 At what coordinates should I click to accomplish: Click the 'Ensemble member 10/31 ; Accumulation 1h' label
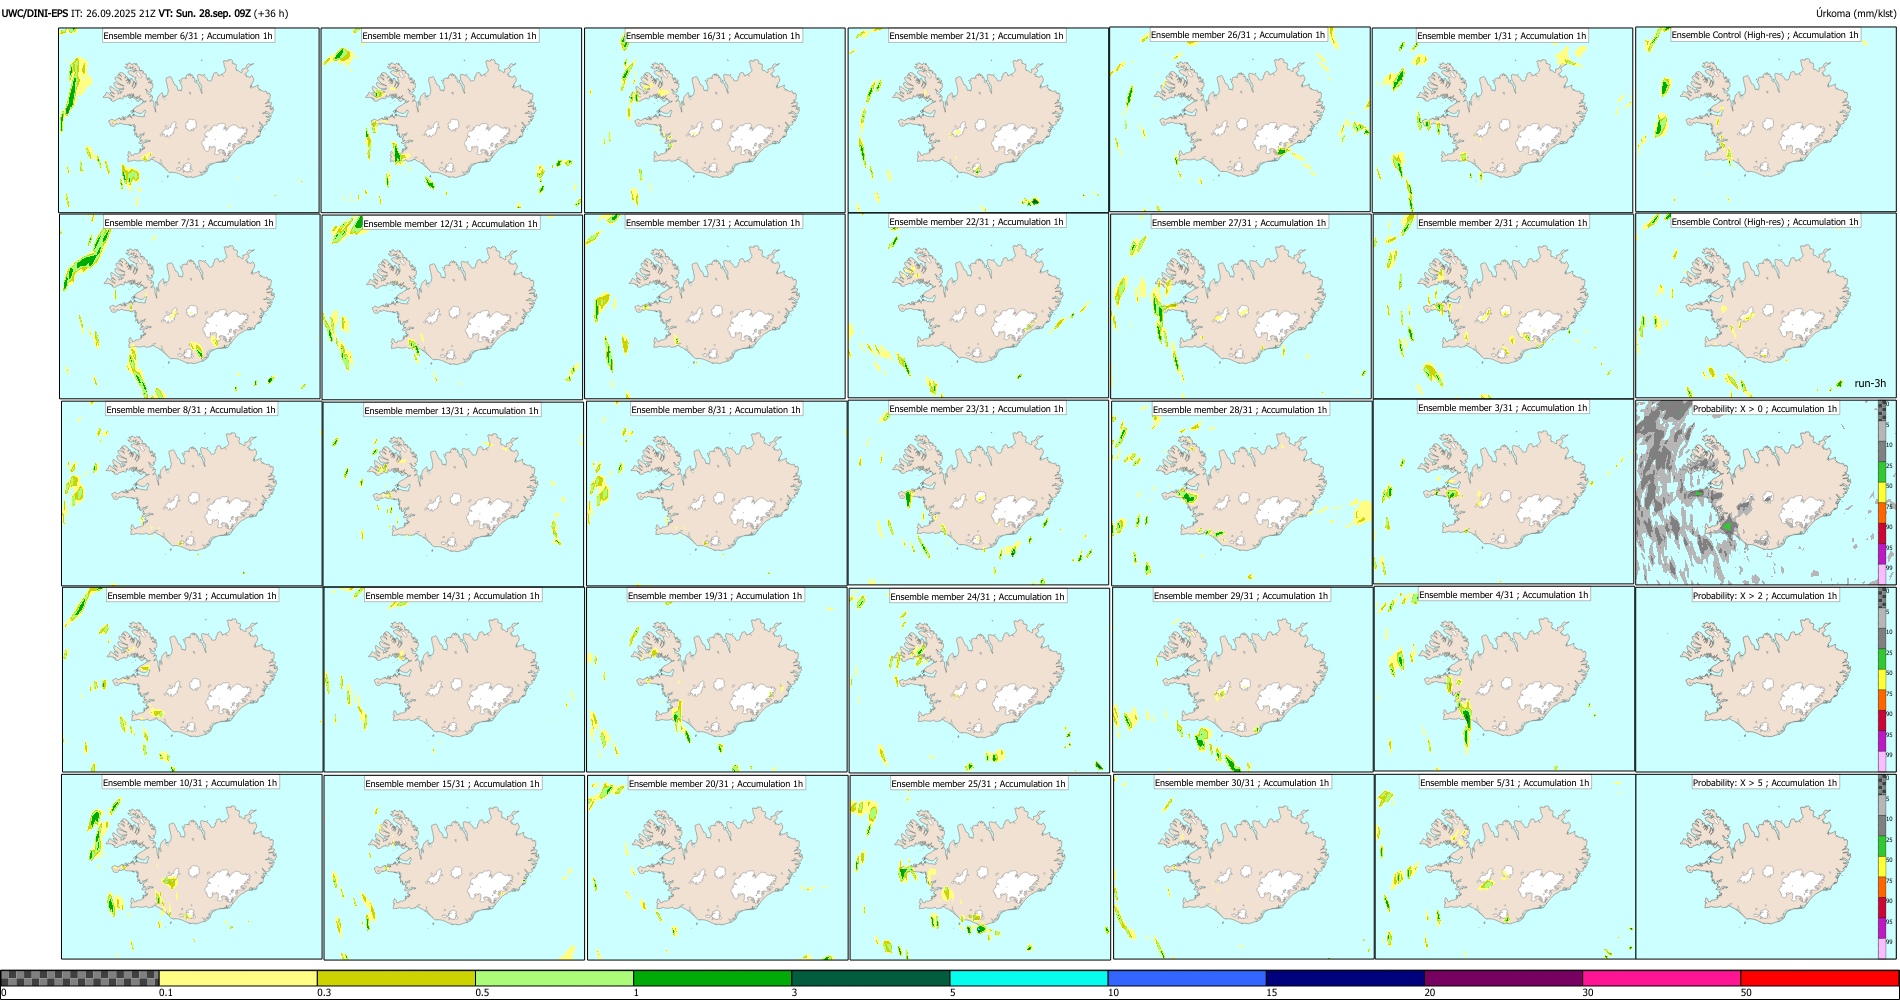point(190,783)
